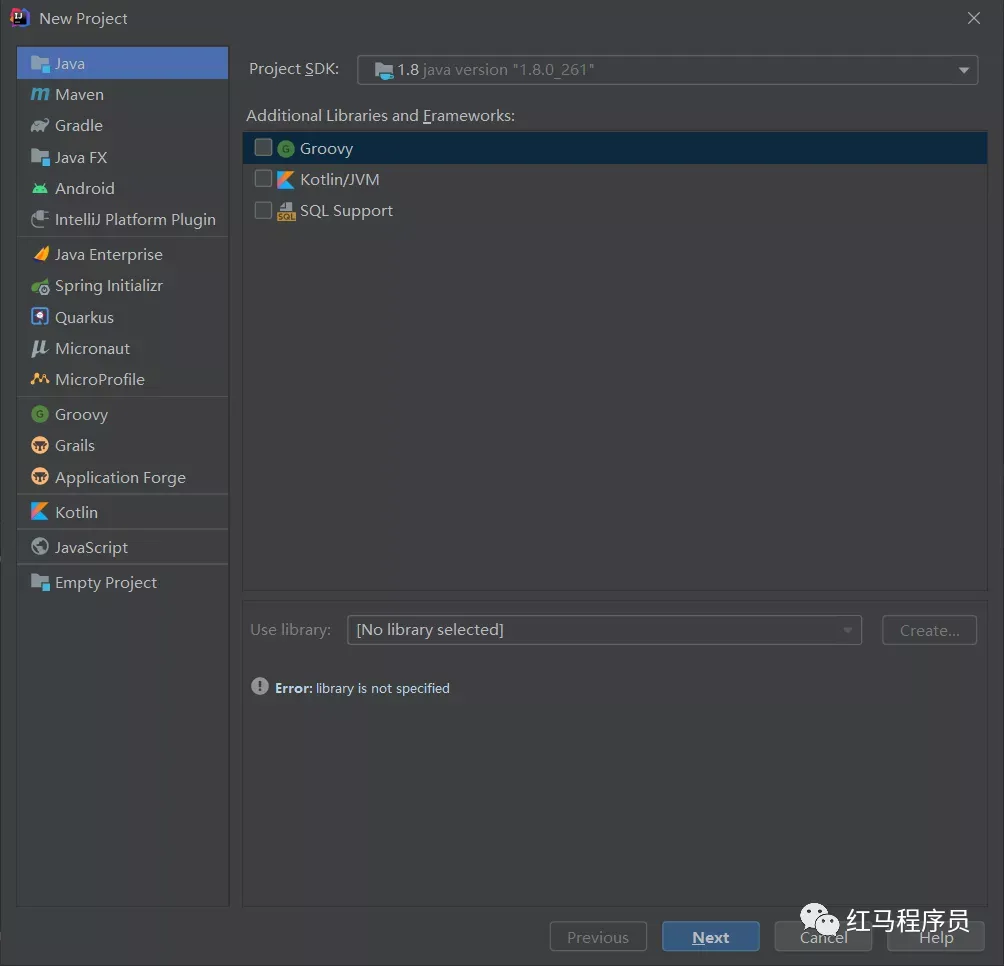
Task: Click the Spring Initializr leaf icon
Action: click(x=40, y=287)
